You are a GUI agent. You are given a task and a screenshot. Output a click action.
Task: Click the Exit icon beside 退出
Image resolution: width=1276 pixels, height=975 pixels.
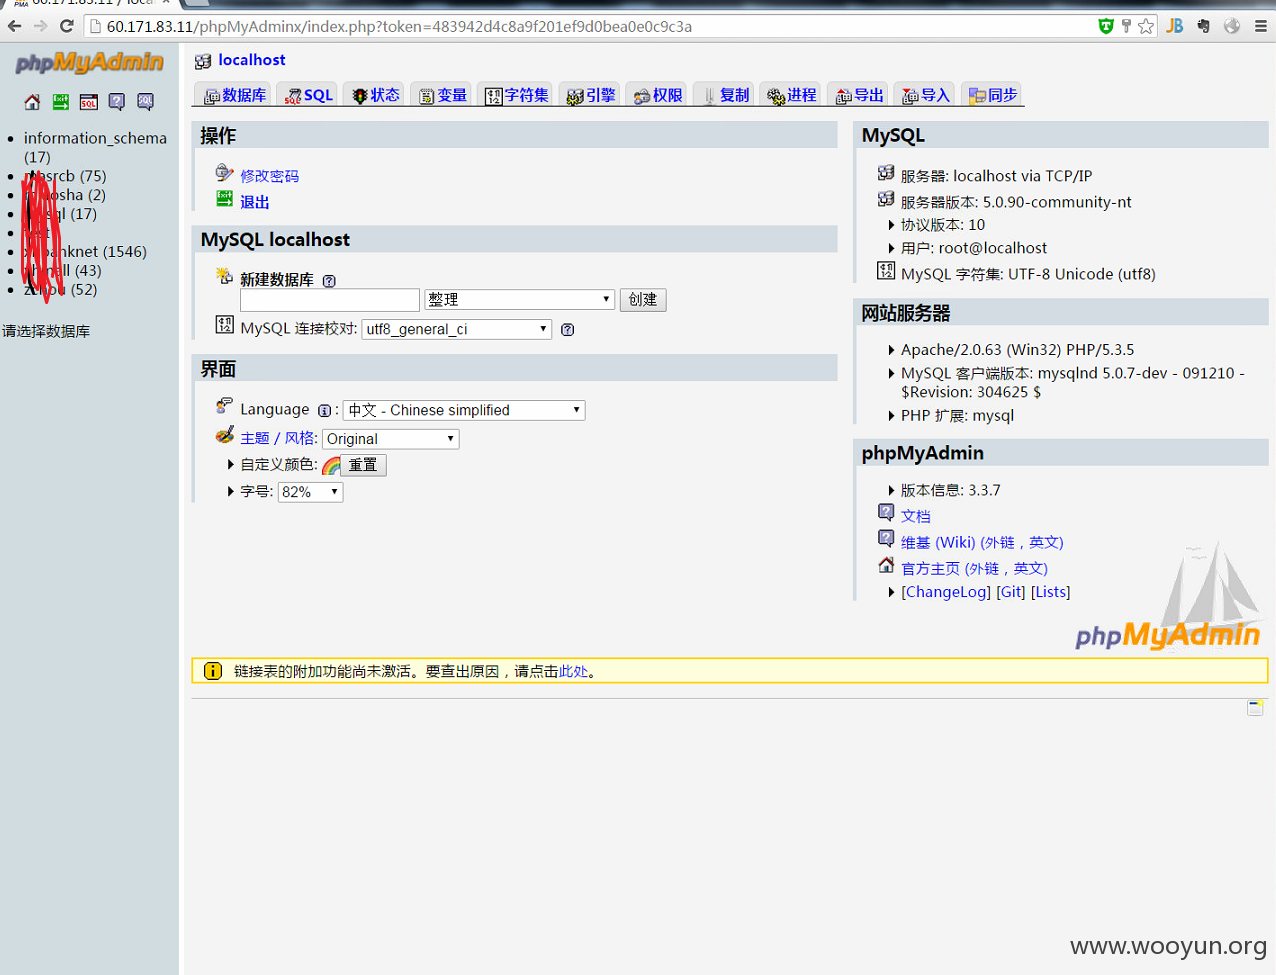224,199
